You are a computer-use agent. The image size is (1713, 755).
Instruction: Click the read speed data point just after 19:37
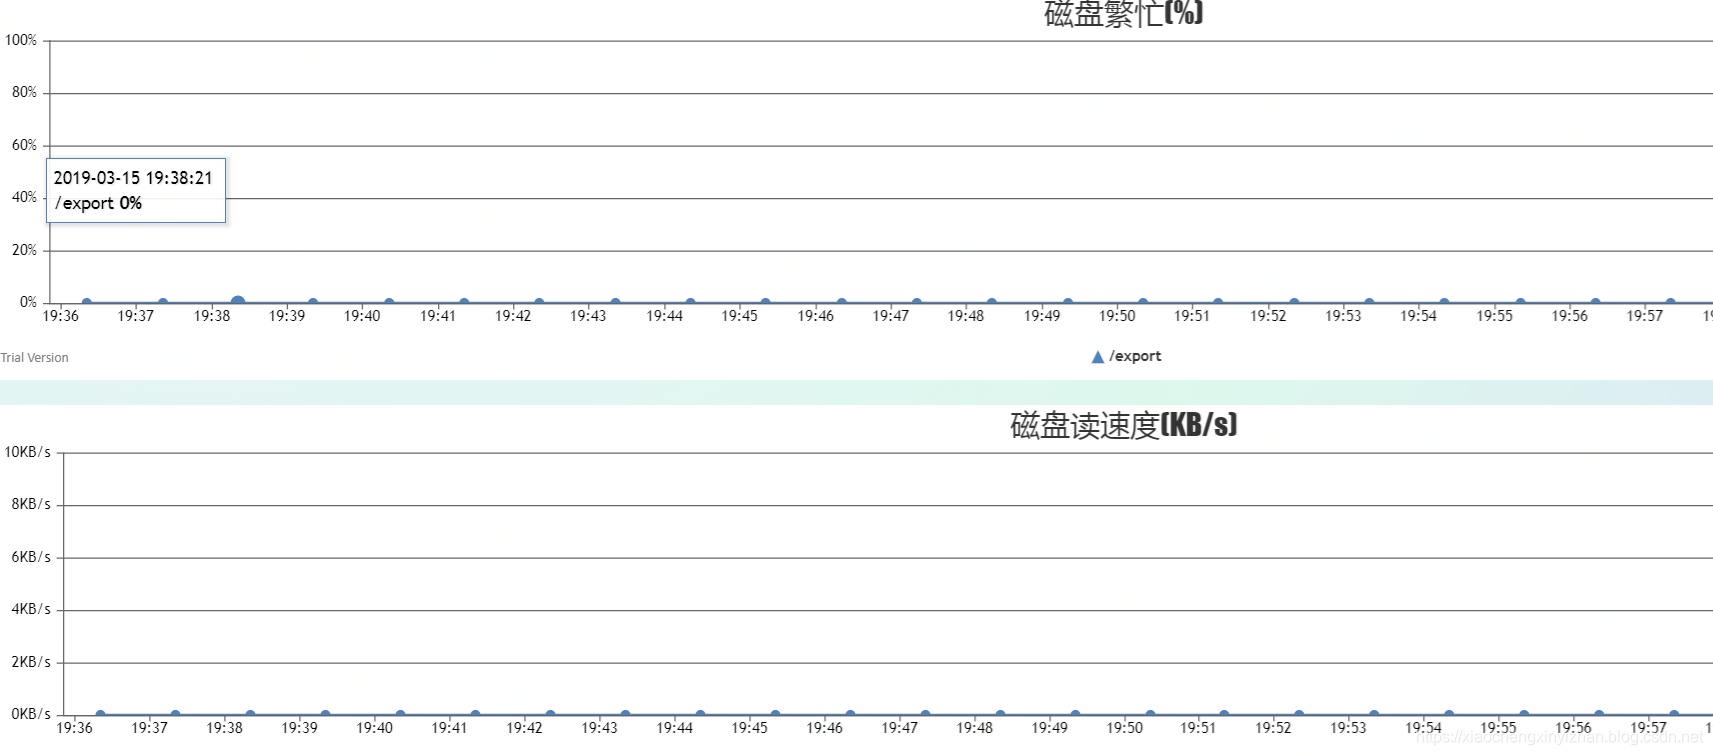coord(175,714)
